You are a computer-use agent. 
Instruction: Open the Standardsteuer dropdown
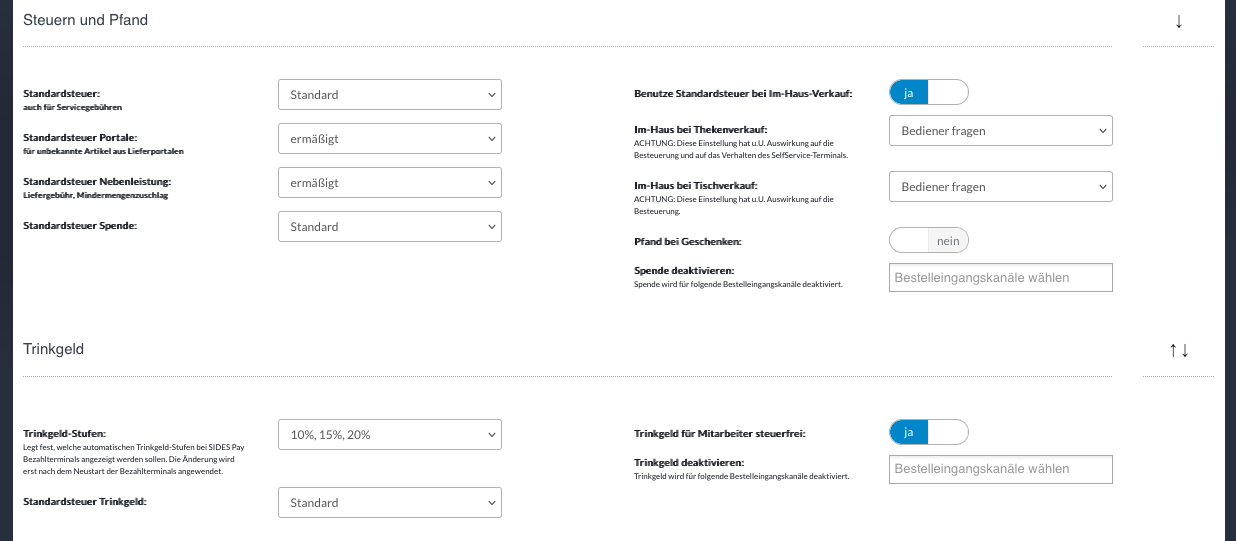coord(390,95)
